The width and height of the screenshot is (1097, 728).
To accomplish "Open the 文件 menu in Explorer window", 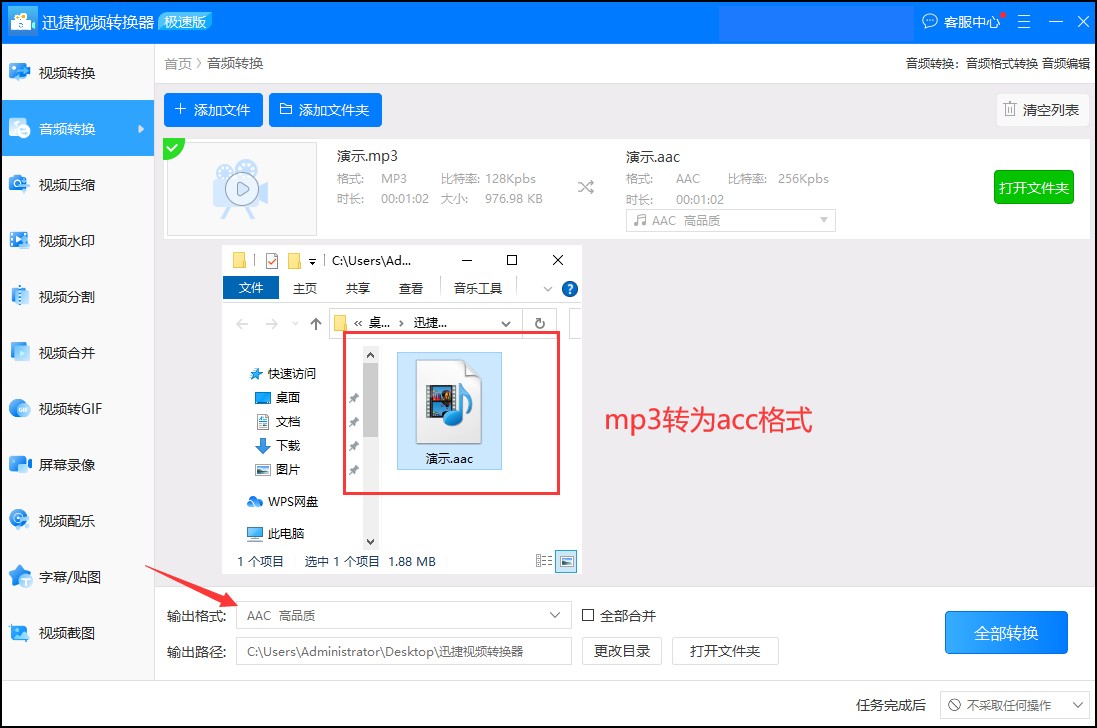I will click(x=251, y=288).
